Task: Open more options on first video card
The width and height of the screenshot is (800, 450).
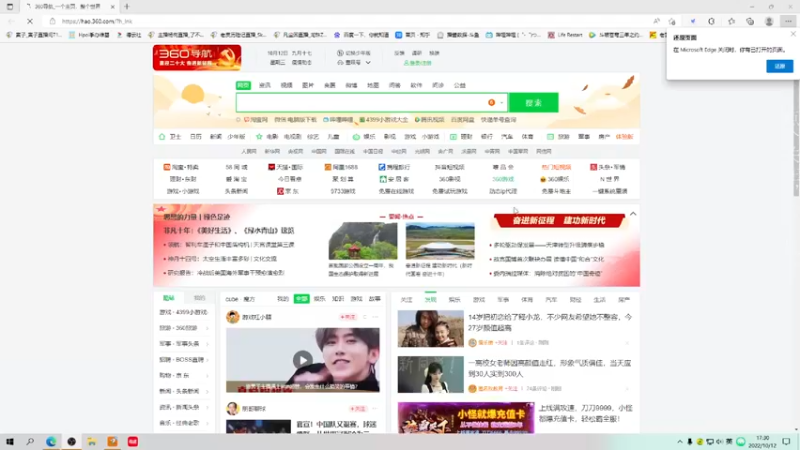Action: tap(376, 317)
